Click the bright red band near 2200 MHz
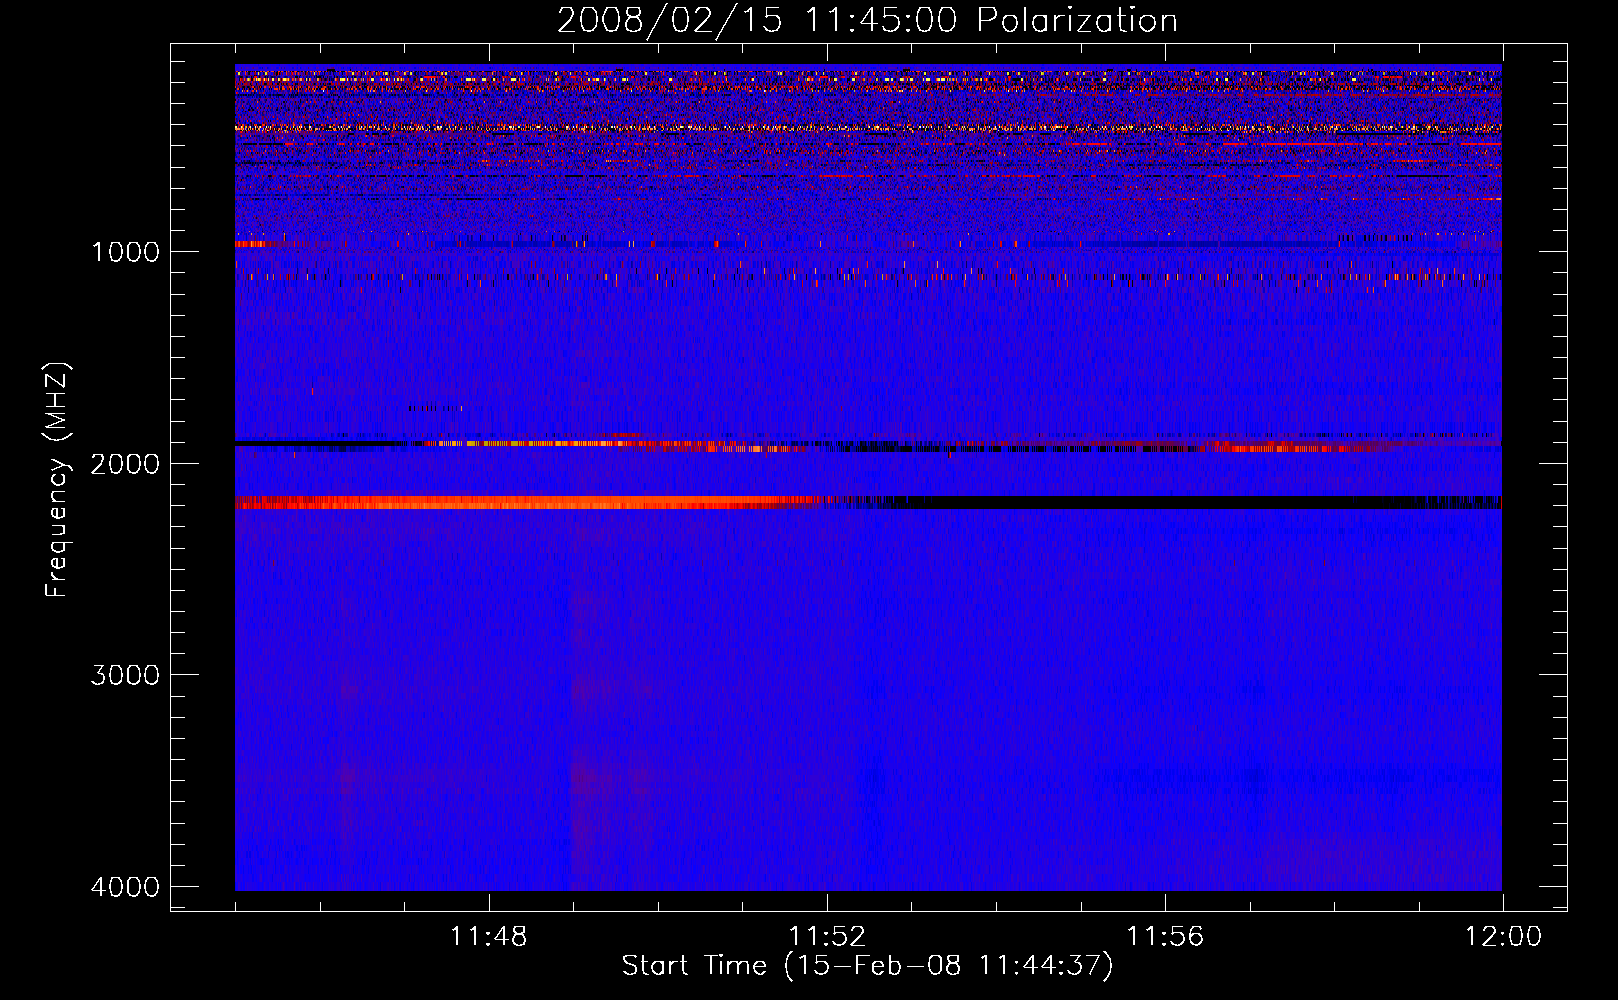1618x1000 pixels. [x=530, y=502]
